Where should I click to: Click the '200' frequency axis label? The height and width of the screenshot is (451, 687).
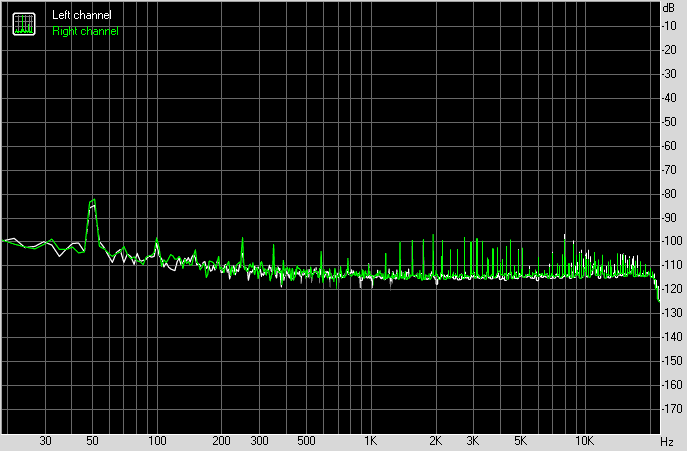coord(221,440)
